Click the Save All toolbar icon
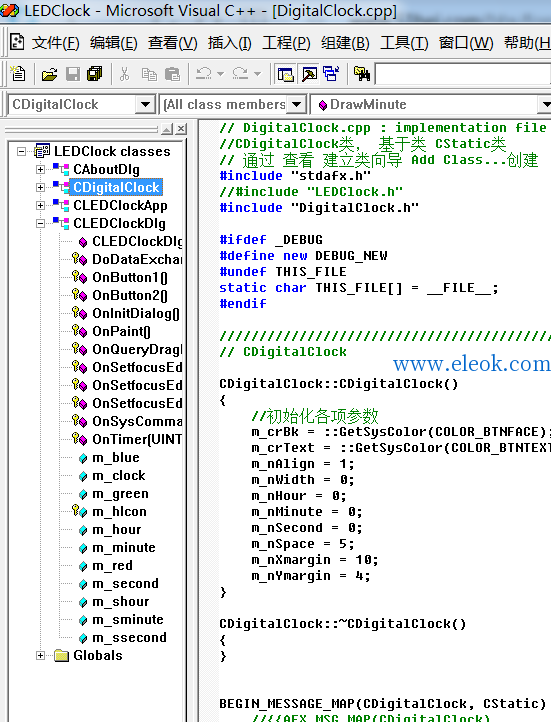The height and width of the screenshot is (725, 551). [95, 74]
